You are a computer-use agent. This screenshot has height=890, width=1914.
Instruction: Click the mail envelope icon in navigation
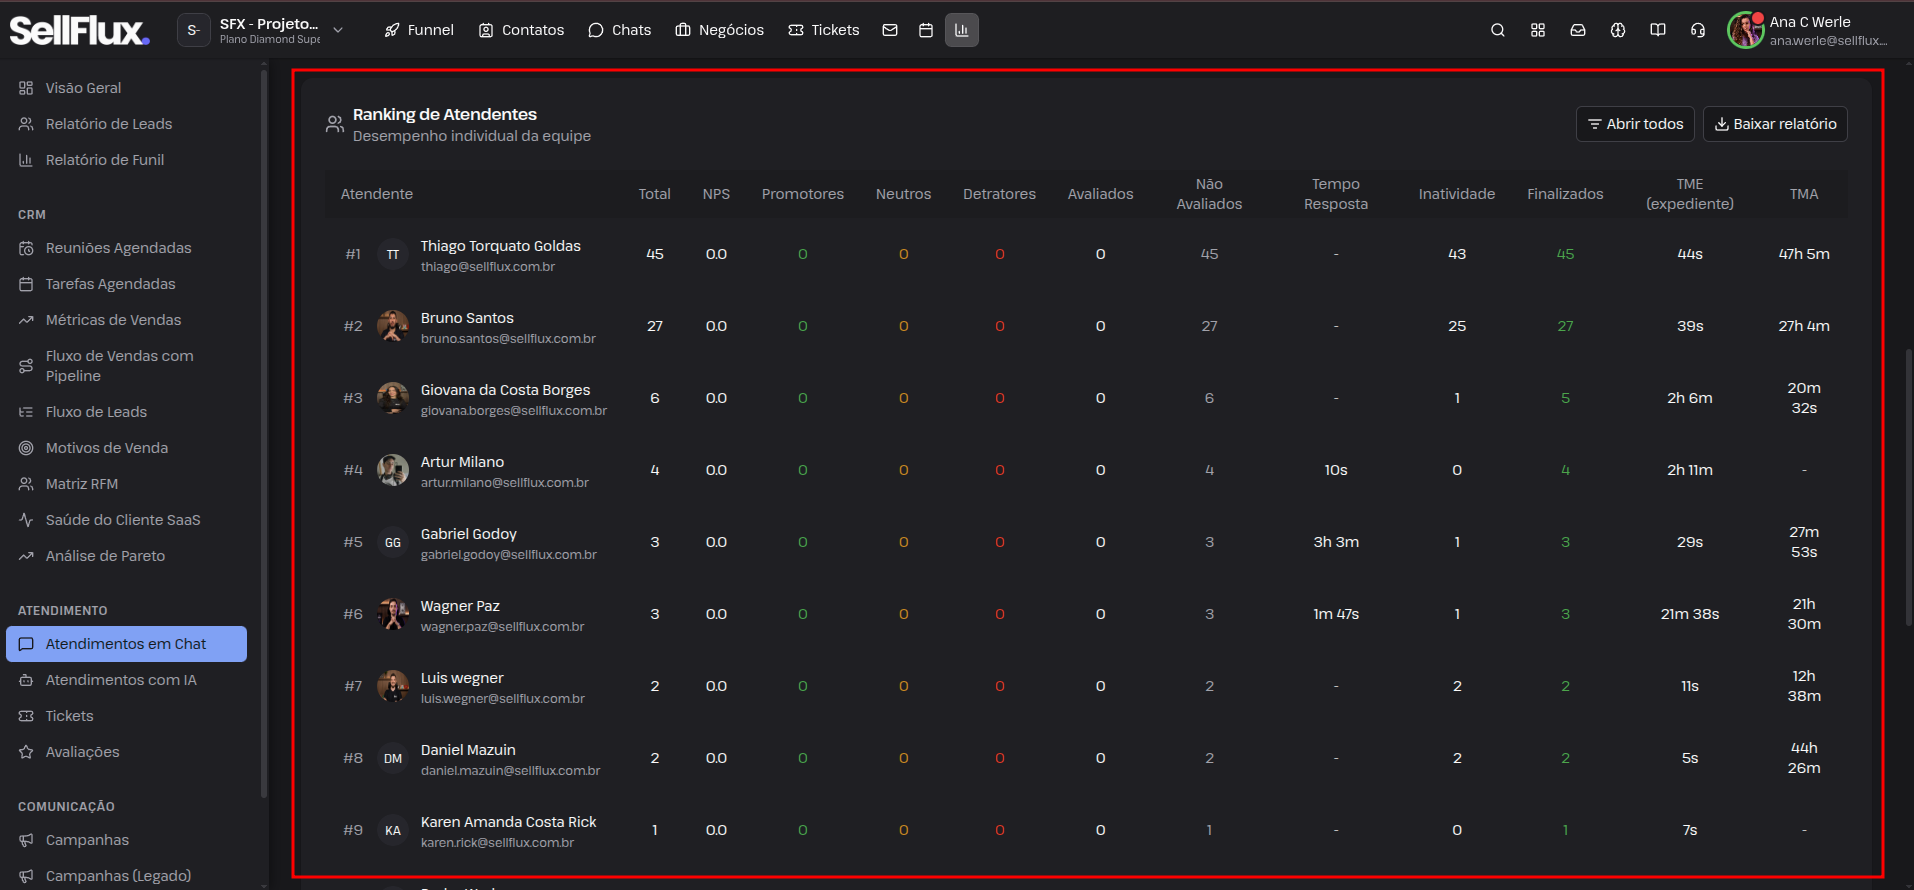point(890,30)
